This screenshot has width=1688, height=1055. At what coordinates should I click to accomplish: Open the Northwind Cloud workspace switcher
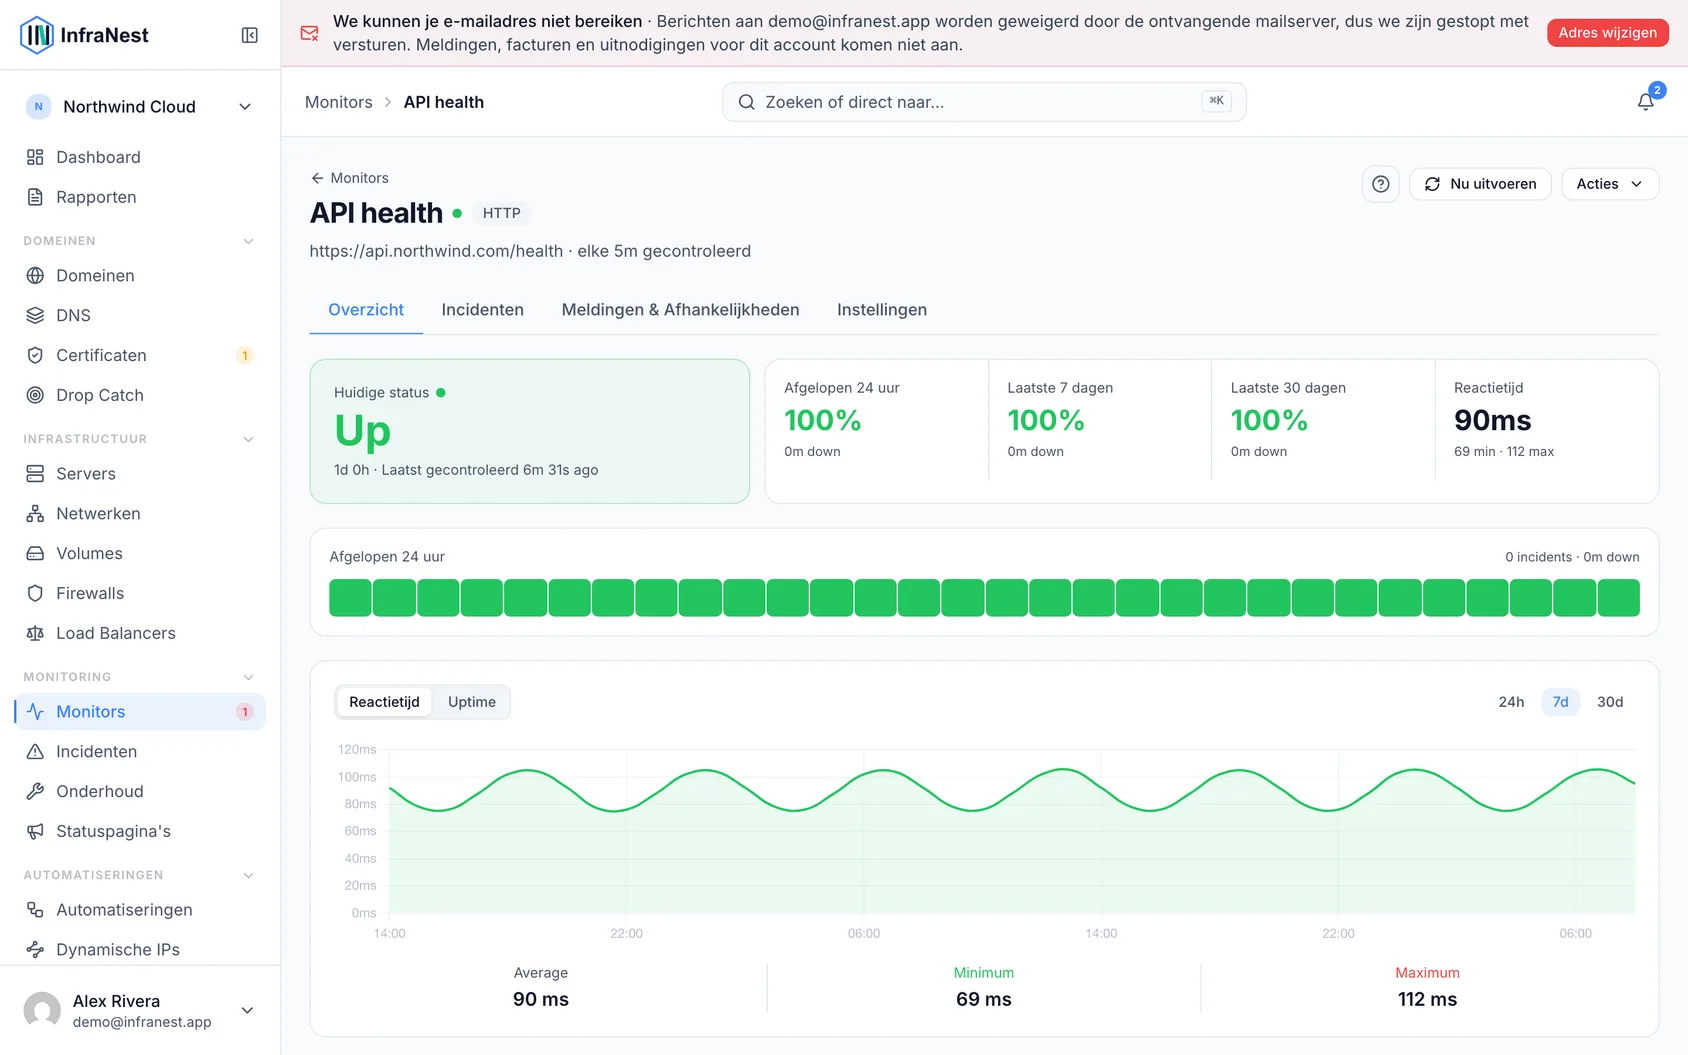140,107
